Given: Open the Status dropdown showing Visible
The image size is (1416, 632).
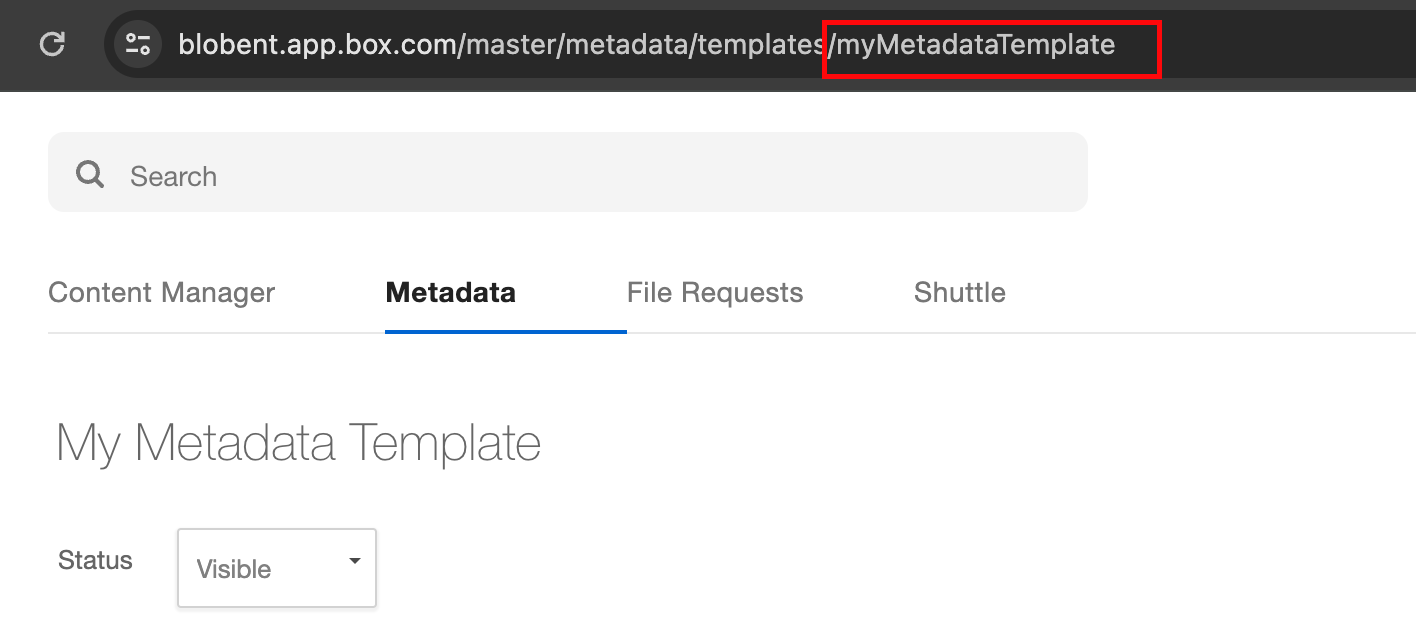Looking at the screenshot, I should point(277,568).
